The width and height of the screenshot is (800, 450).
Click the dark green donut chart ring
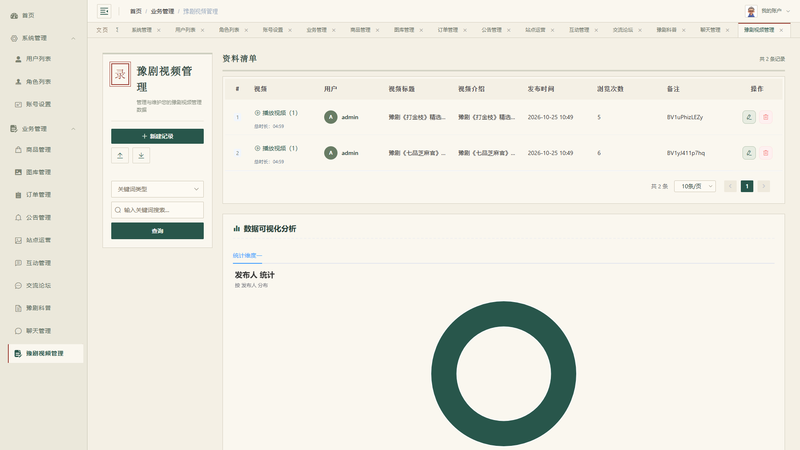point(444,373)
